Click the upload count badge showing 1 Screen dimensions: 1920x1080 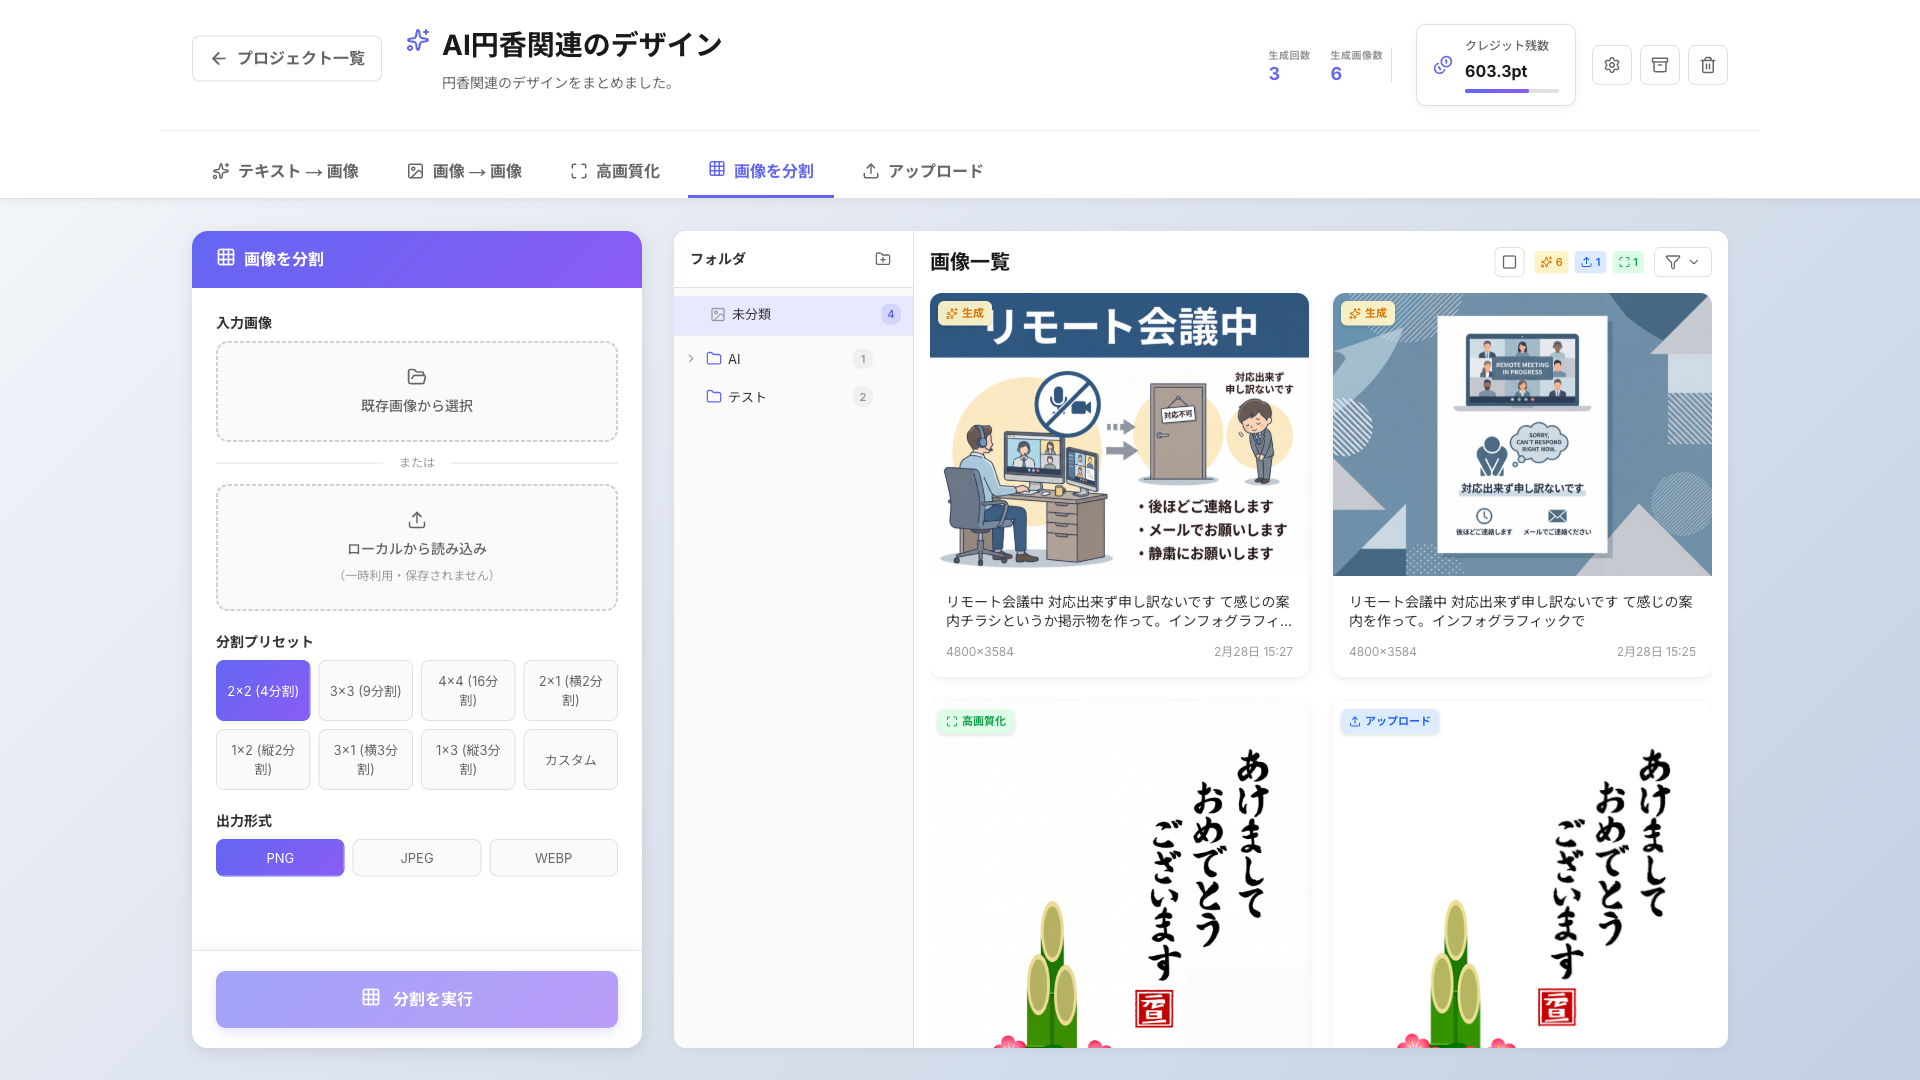coord(1590,262)
